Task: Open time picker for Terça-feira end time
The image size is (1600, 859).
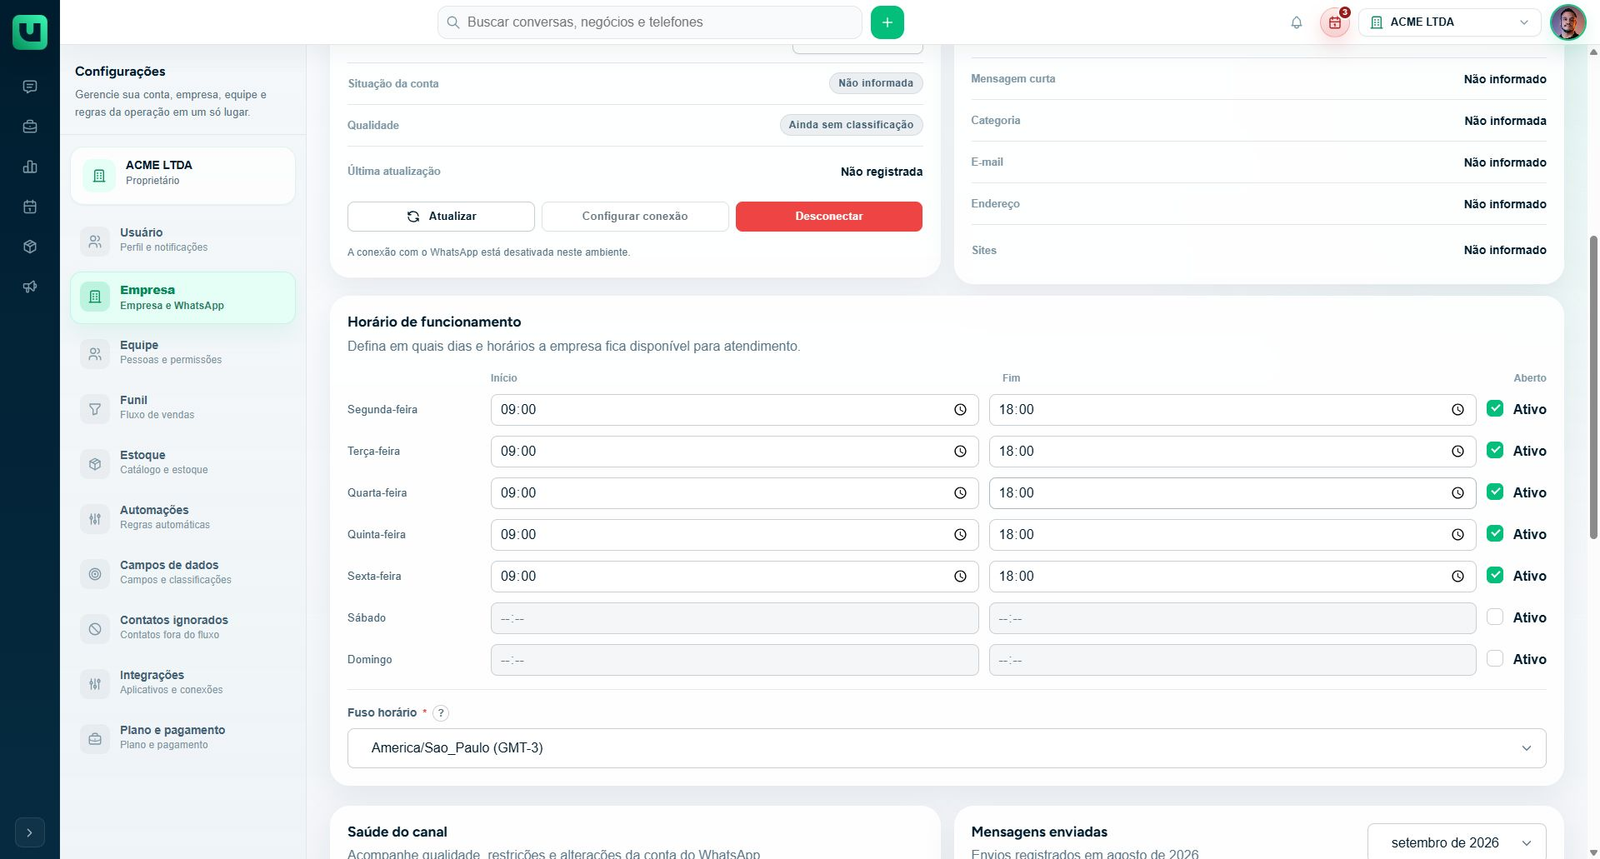Action: (x=1458, y=452)
